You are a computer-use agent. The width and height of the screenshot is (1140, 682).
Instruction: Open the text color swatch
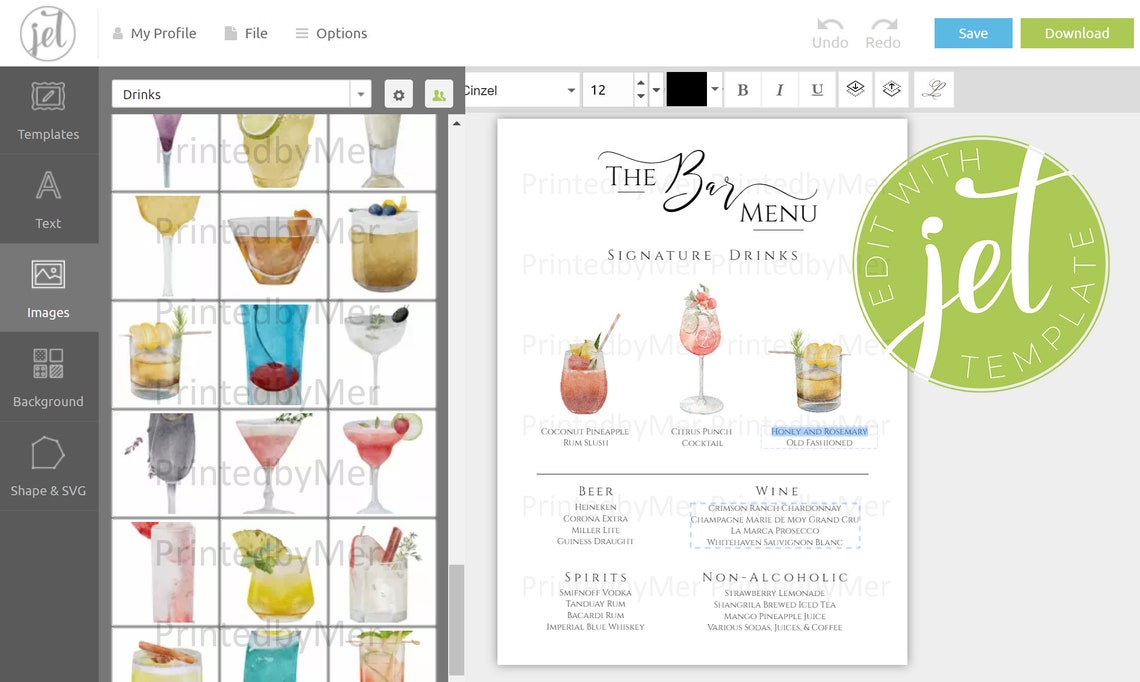pyautogui.click(x=688, y=89)
